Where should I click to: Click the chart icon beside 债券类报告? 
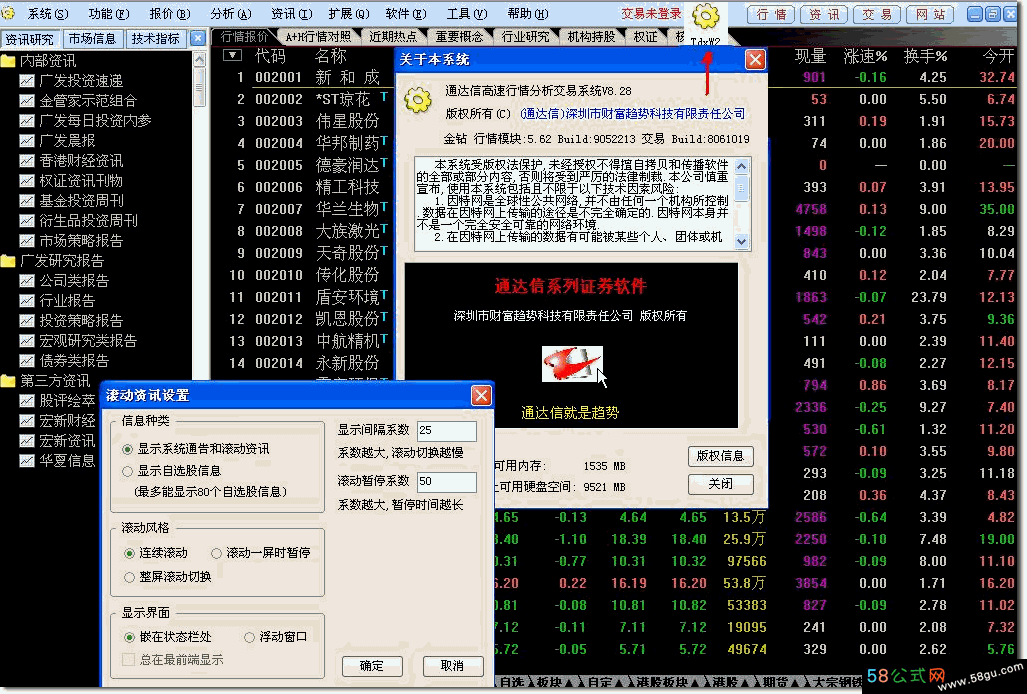[x=27, y=361]
